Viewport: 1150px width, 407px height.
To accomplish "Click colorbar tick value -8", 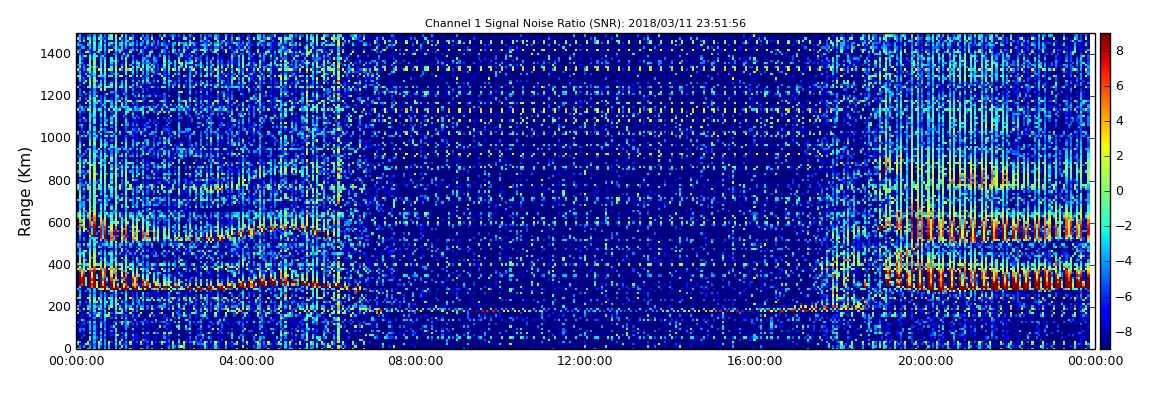I will 1123,331.
